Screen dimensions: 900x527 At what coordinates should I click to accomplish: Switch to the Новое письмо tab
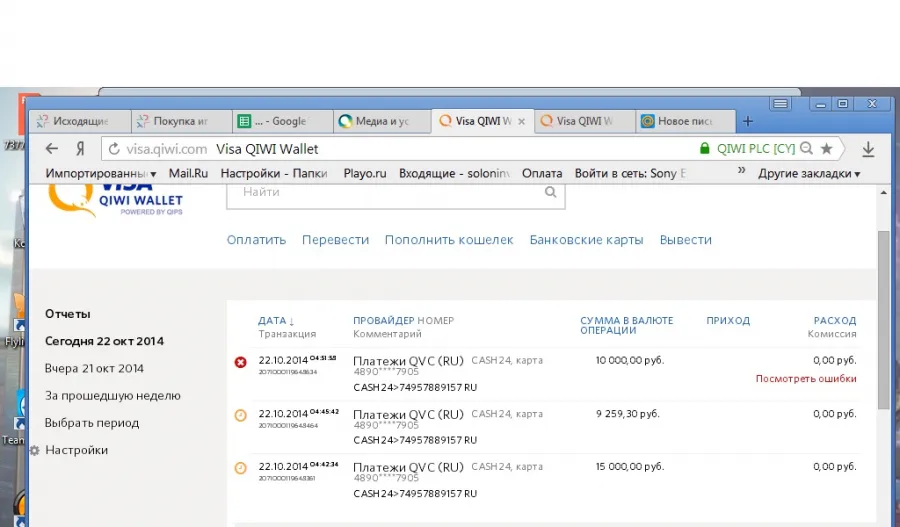pyautogui.click(x=685, y=121)
